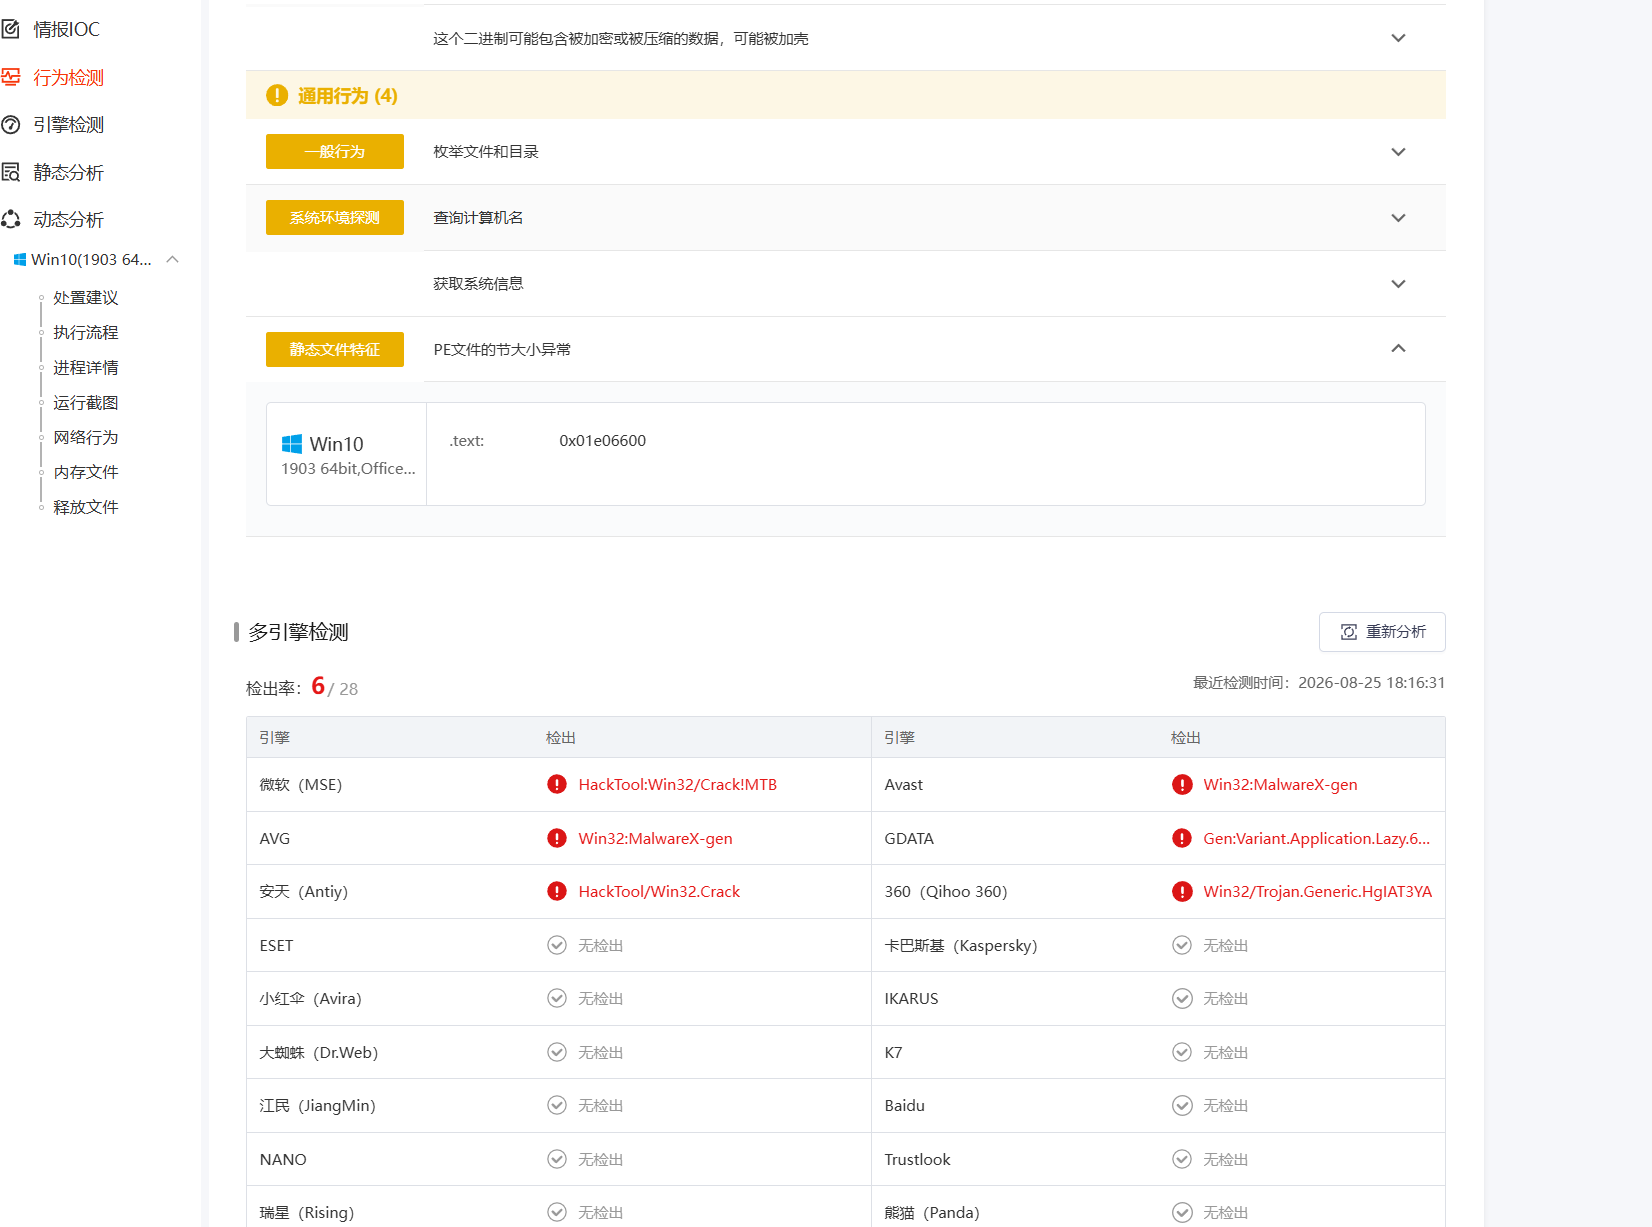1652x1227 pixels.
Task: Open 执行流程 sub-item
Action: (86, 333)
